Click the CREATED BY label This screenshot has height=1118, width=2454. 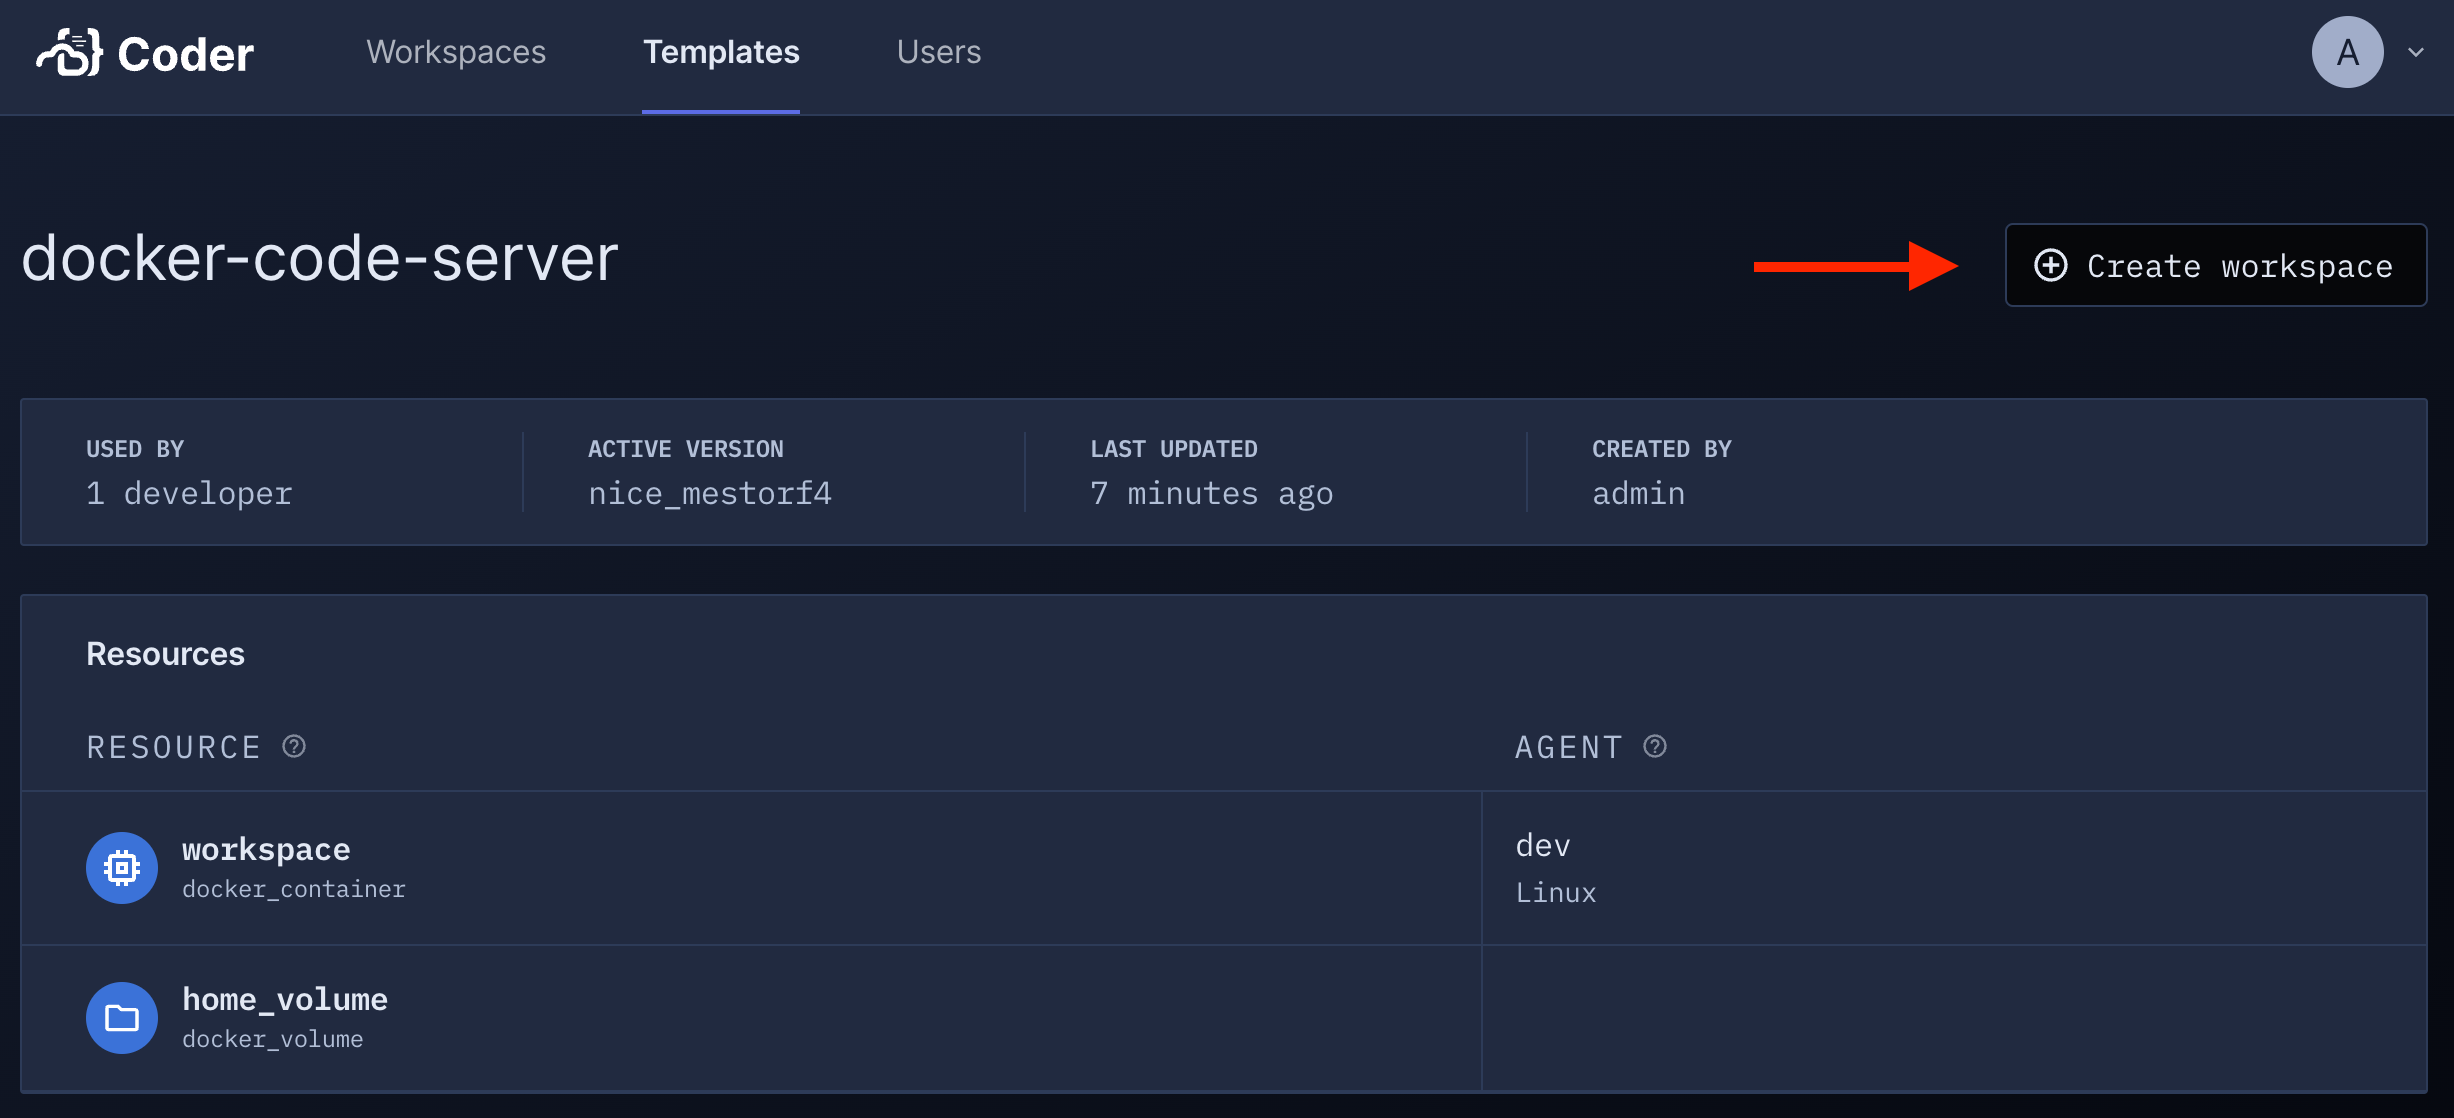pos(1662,449)
